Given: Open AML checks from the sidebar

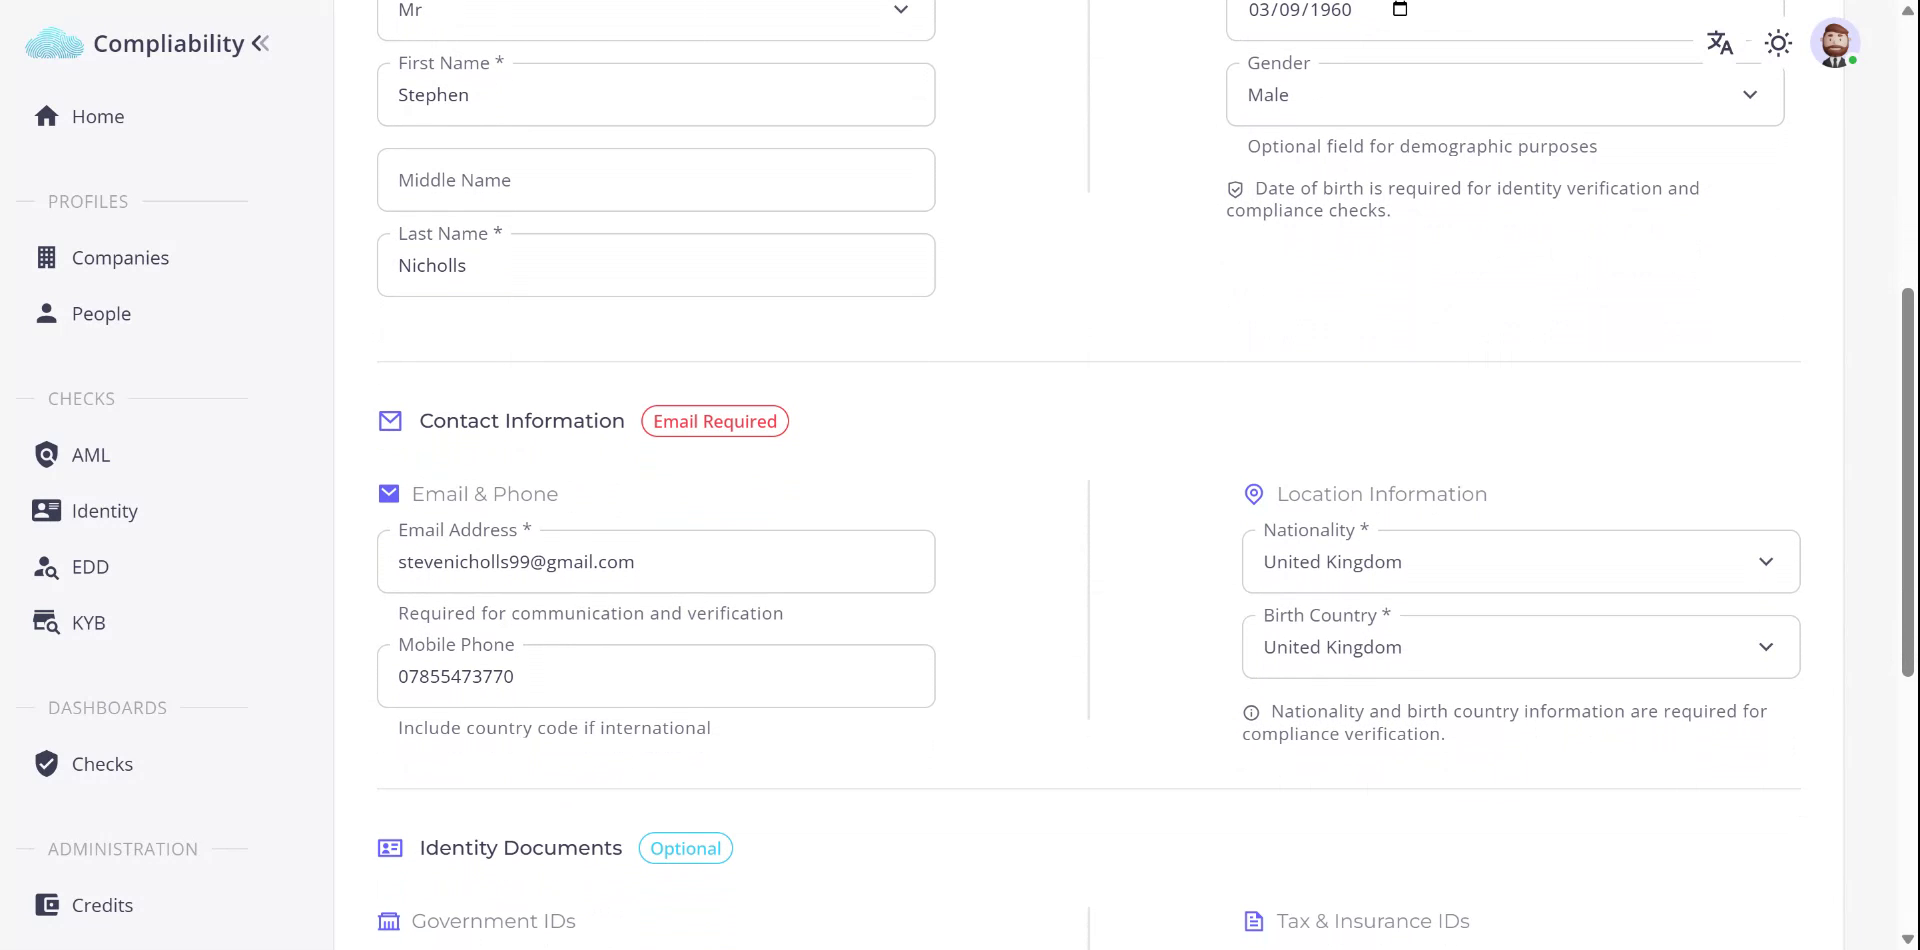Looking at the screenshot, I should point(90,455).
